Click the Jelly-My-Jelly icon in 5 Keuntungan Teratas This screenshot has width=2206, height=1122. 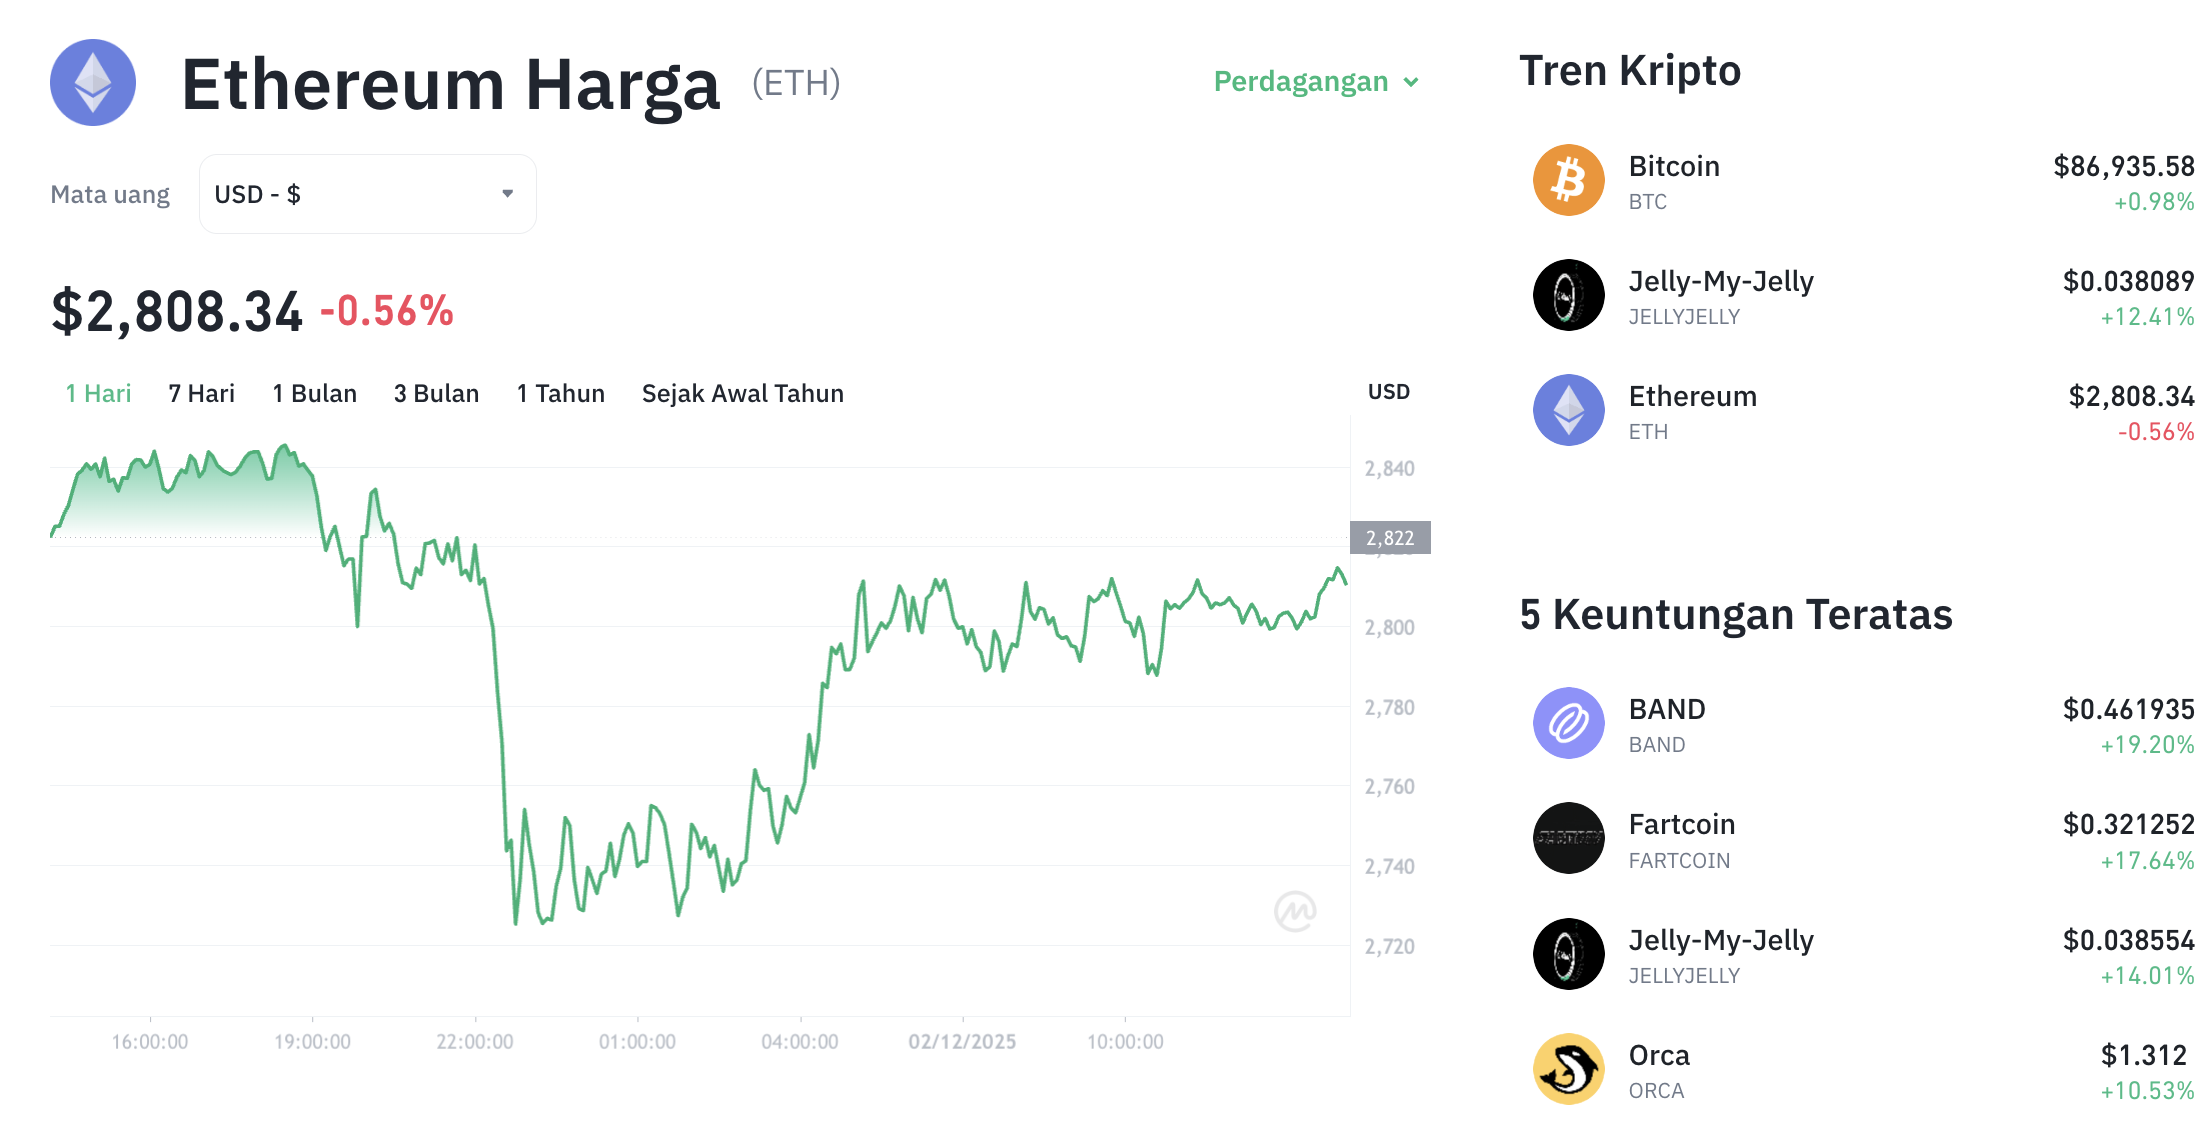coord(1567,953)
